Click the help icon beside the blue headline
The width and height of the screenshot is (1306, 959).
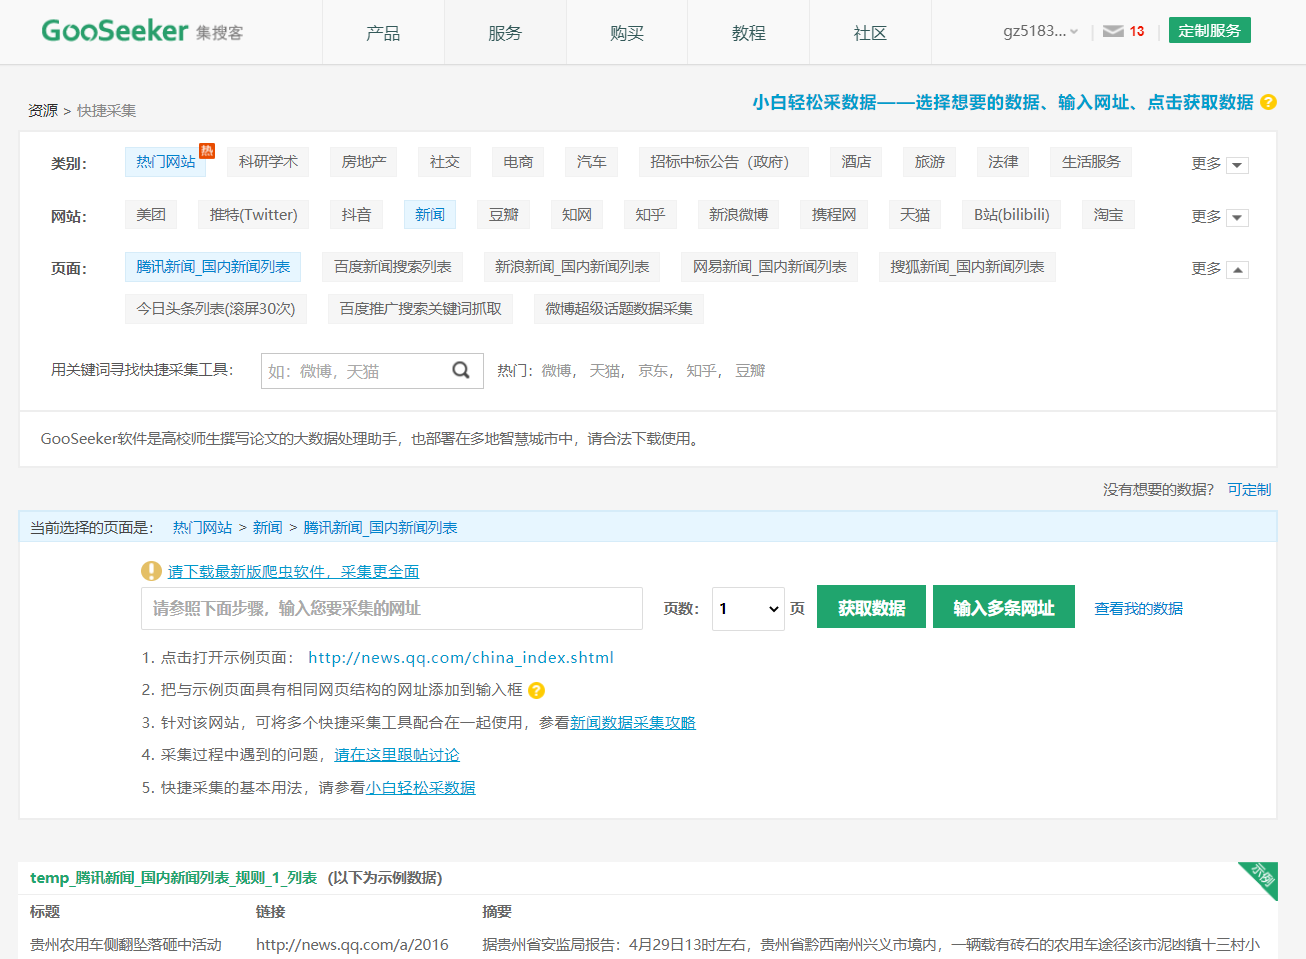[1268, 102]
